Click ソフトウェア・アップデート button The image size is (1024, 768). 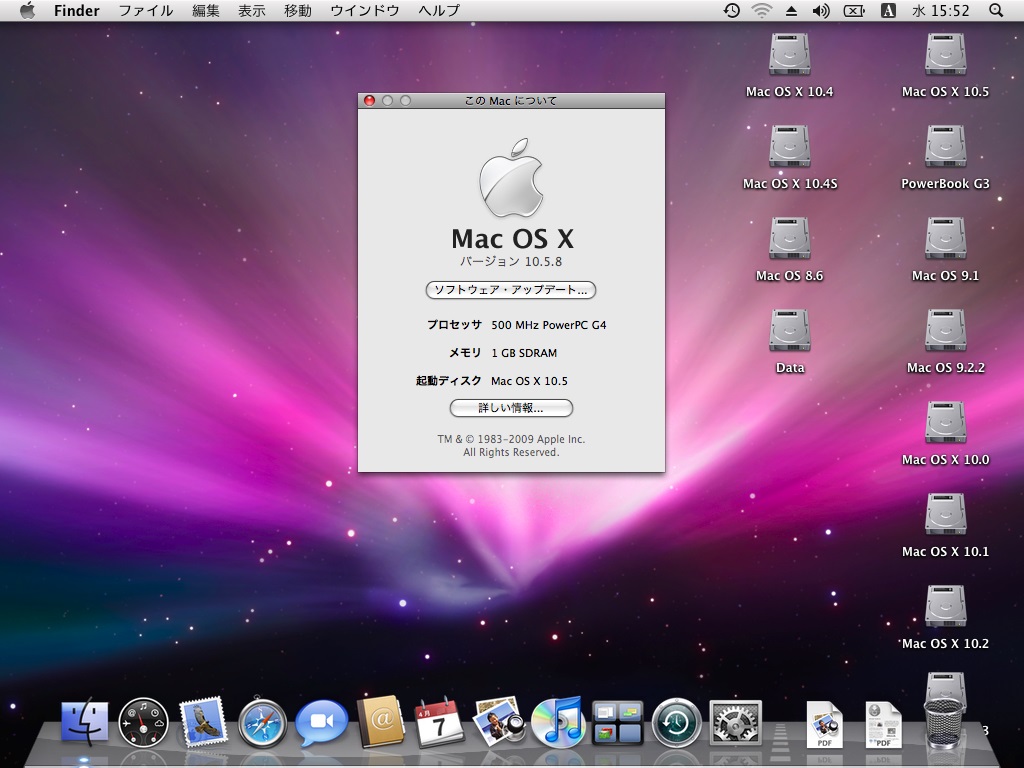click(x=511, y=290)
